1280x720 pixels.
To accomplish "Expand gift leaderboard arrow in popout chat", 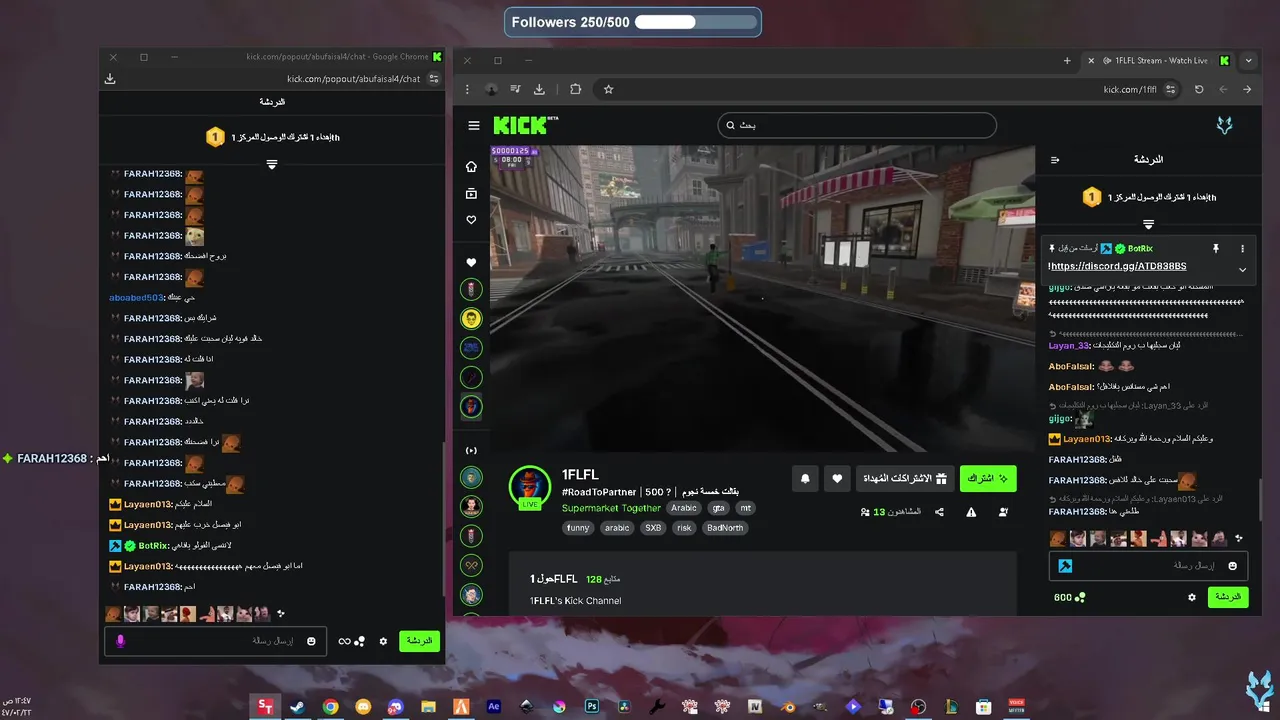I will [271, 164].
